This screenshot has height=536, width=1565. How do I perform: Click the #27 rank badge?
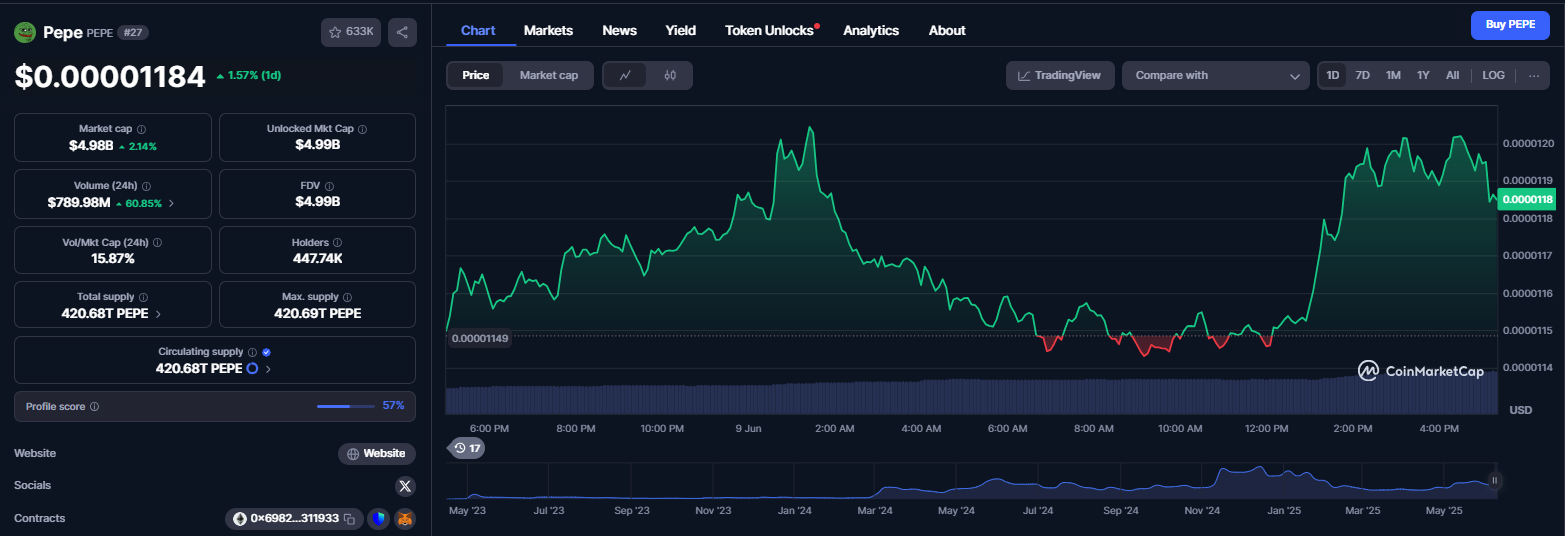coord(133,32)
